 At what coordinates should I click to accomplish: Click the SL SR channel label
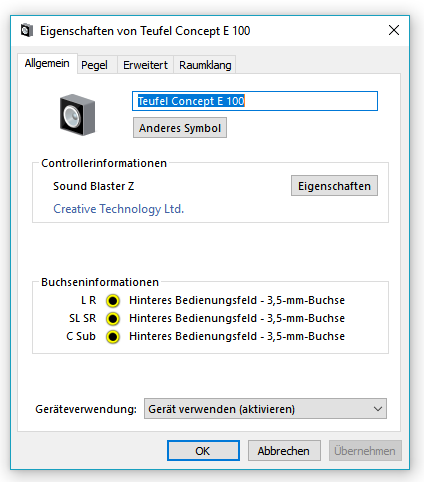pyautogui.click(x=83, y=318)
